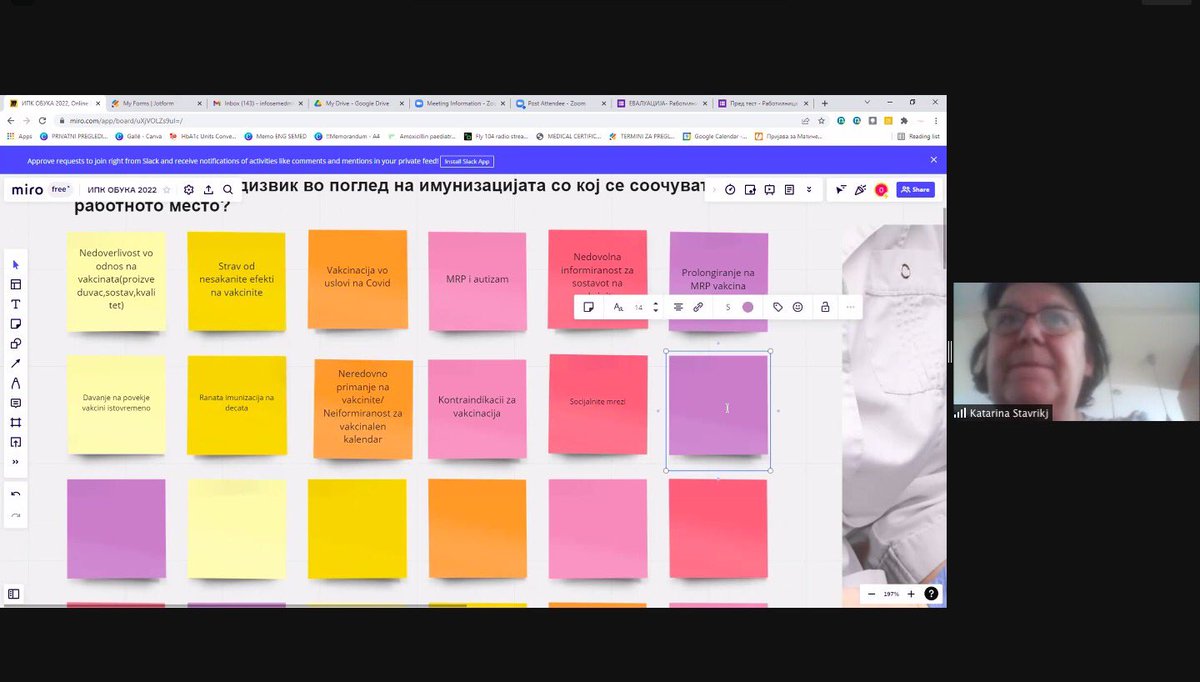Open board settings gear icon
Image resolution: width=1200 pixels, height=682 pixels.
[189, 189]
